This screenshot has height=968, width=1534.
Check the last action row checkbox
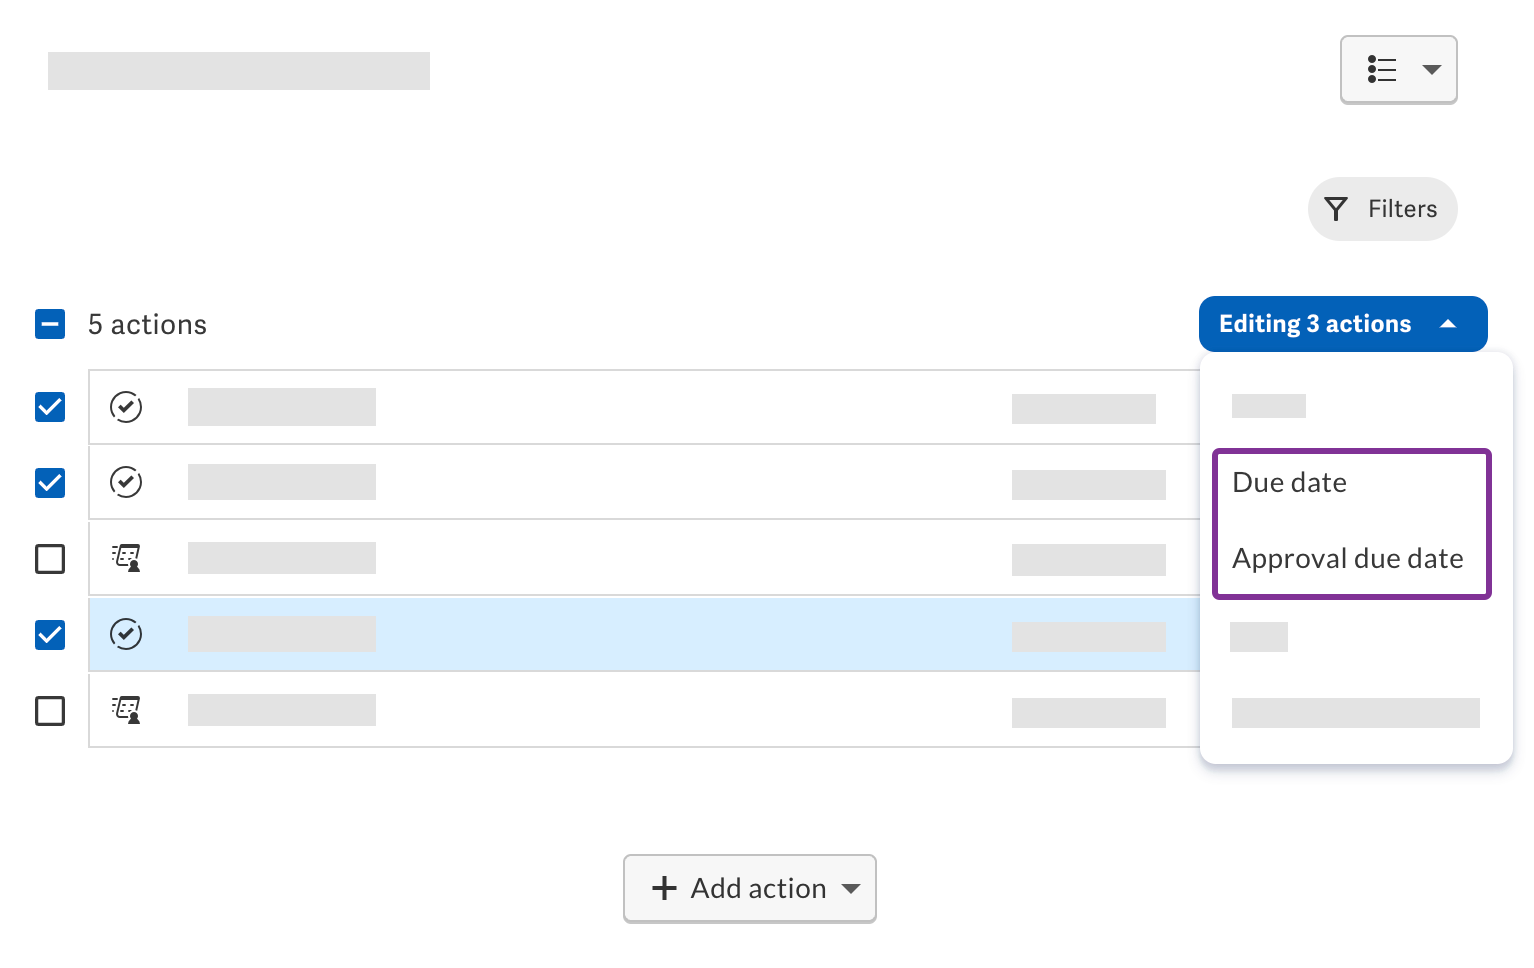(50, 710)
